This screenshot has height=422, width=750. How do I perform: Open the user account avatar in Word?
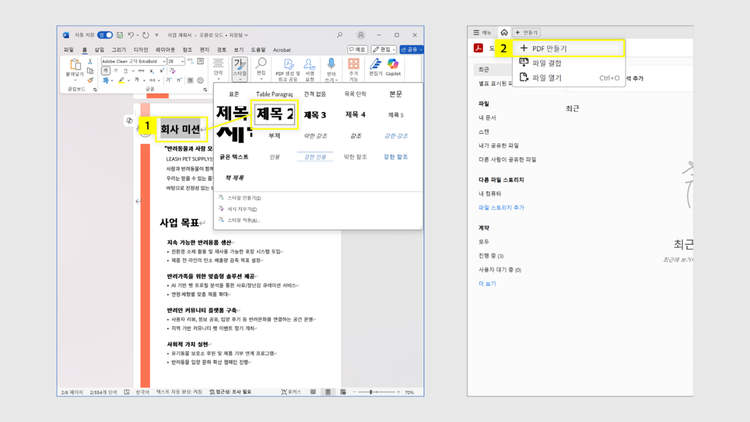pos(361,35)
